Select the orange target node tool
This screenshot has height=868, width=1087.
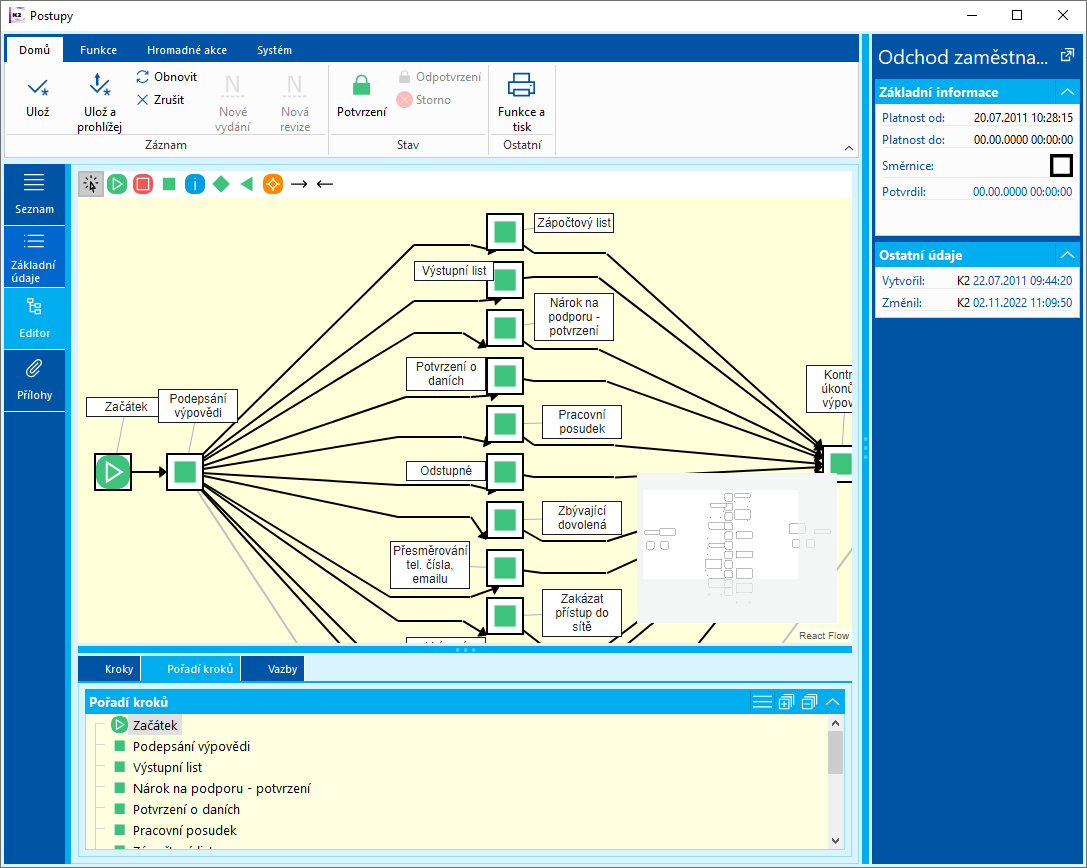pyautogui.click(x=273, y=184)
